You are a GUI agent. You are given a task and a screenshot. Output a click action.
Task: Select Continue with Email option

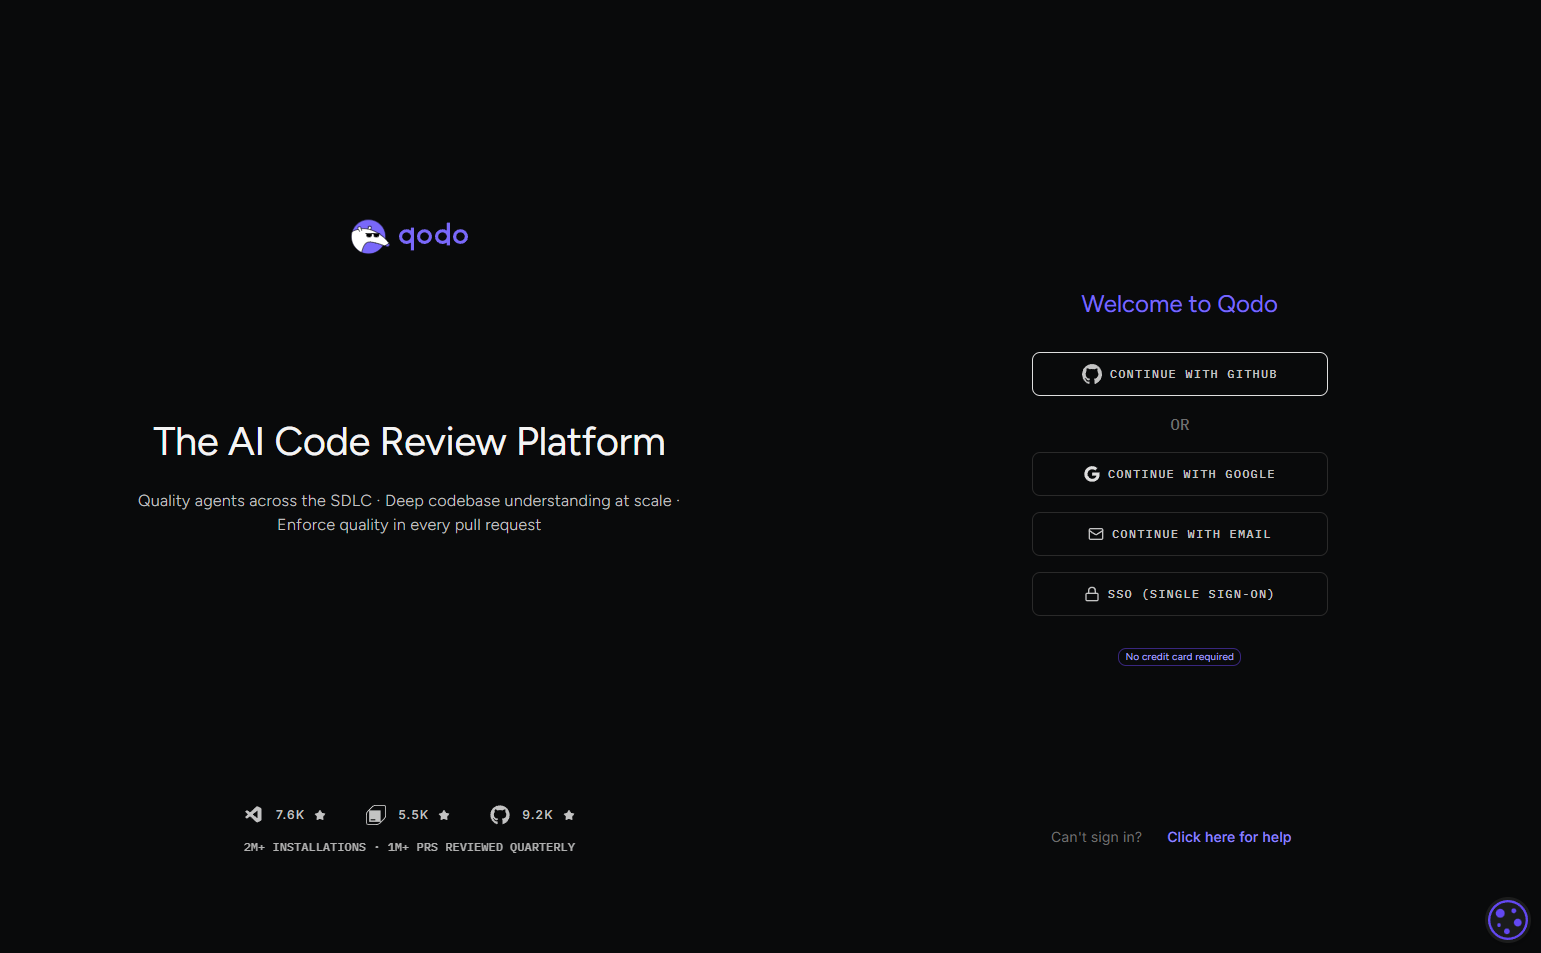click(x=1179, y=534)
